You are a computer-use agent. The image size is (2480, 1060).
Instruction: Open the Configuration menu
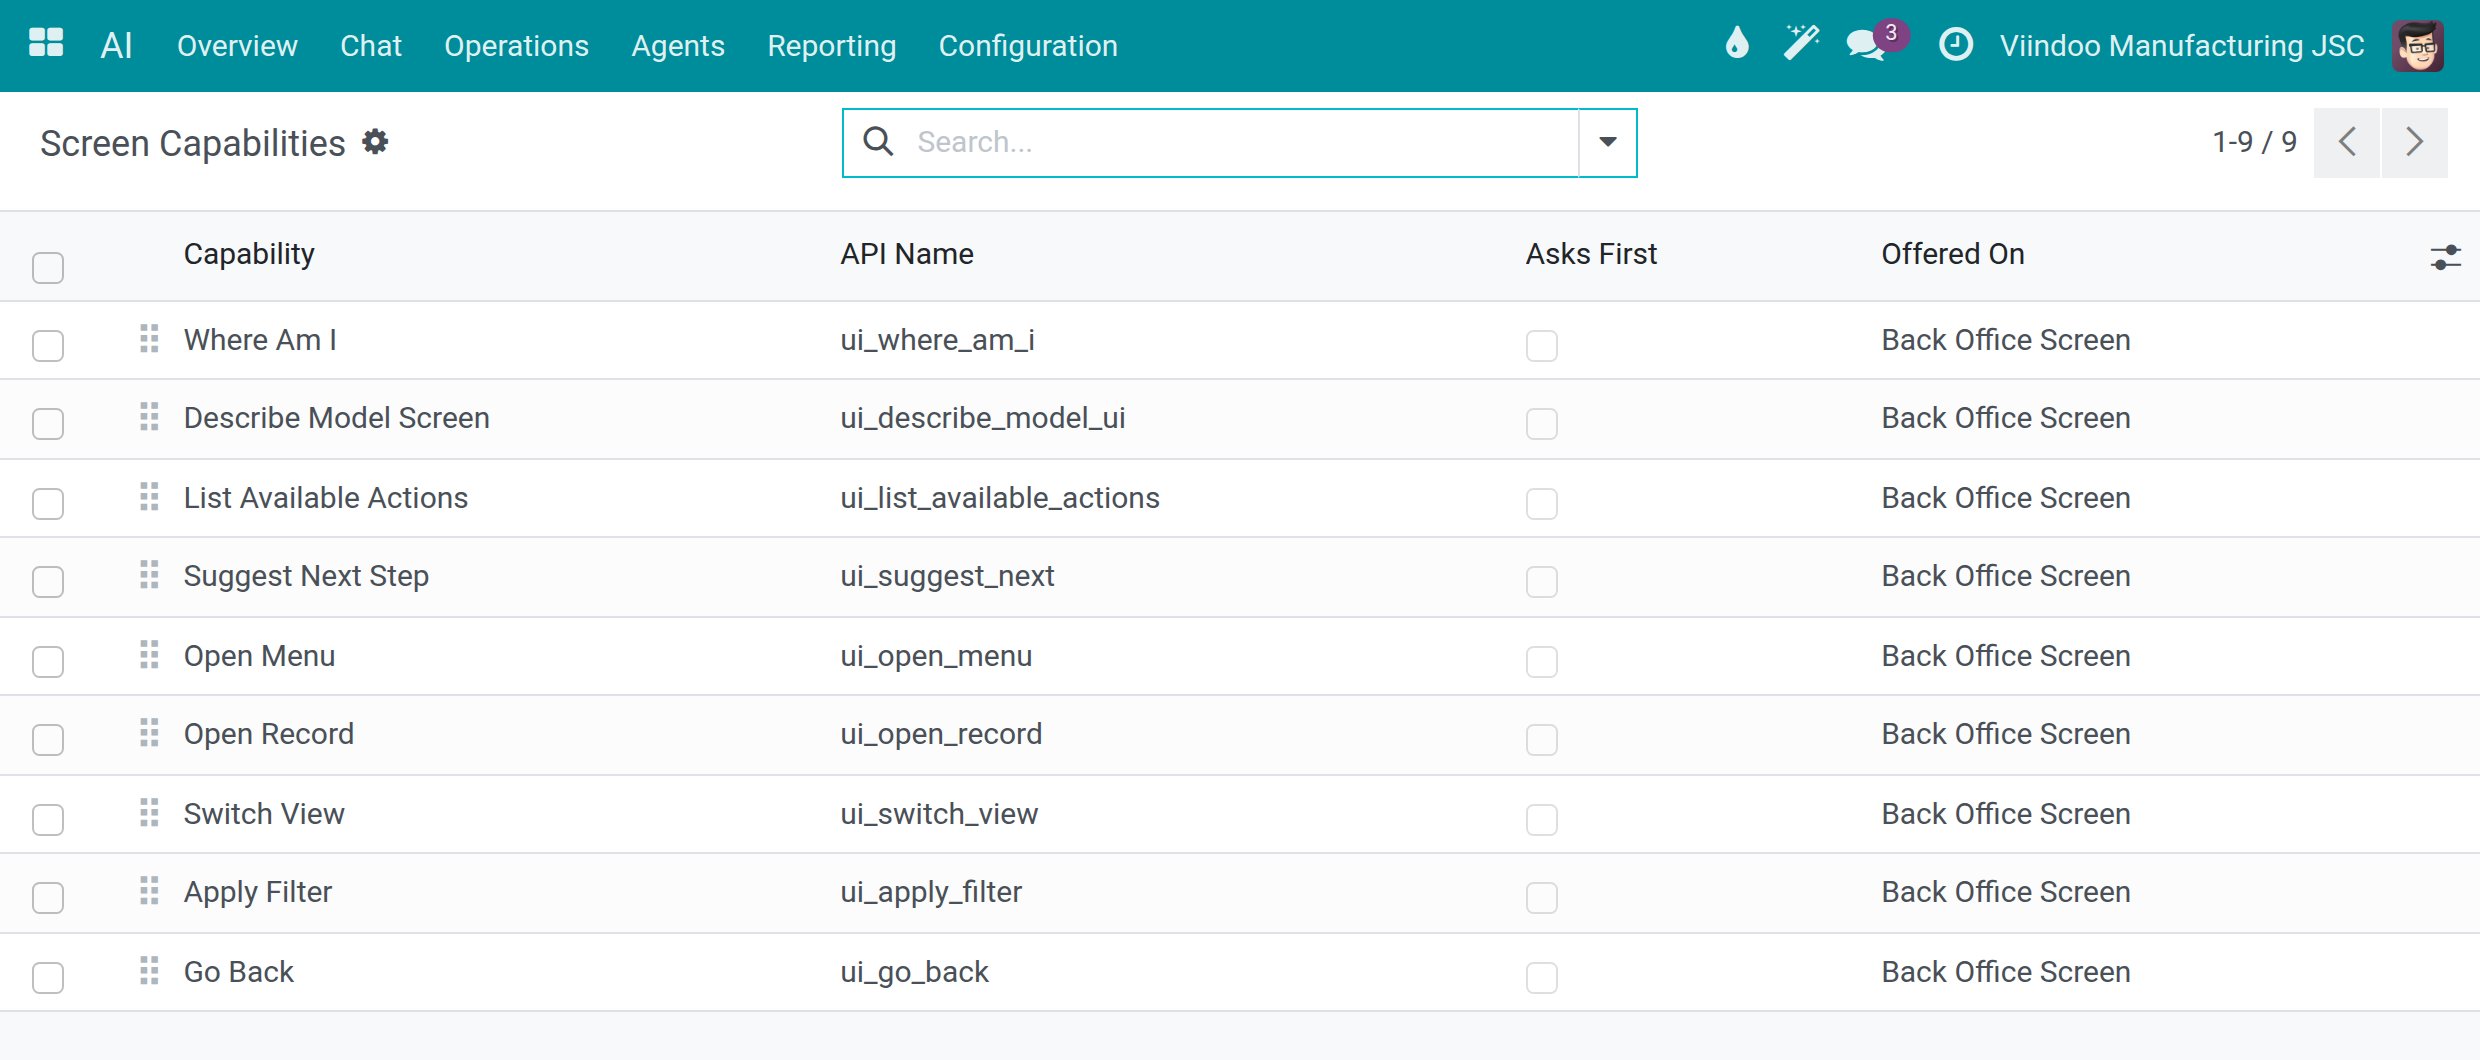click(1028, 46)
